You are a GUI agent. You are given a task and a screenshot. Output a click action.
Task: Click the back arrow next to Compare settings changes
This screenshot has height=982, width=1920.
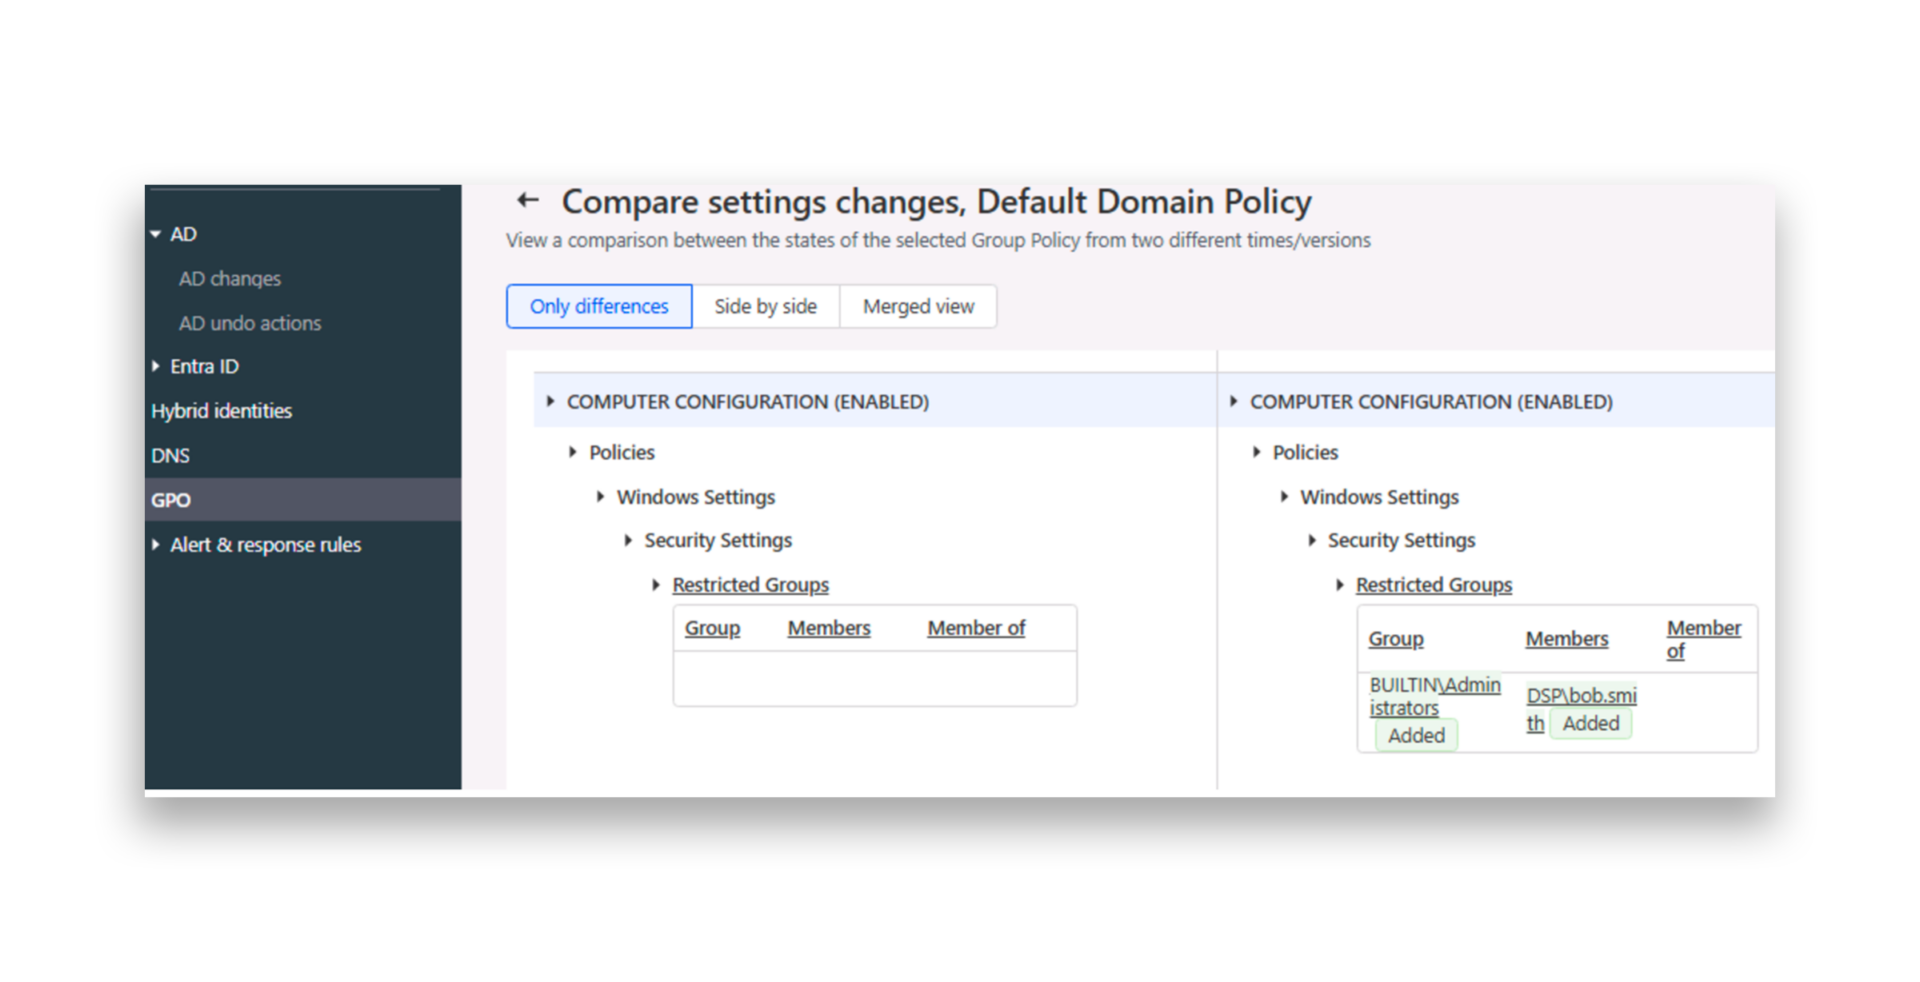(528, 201)
